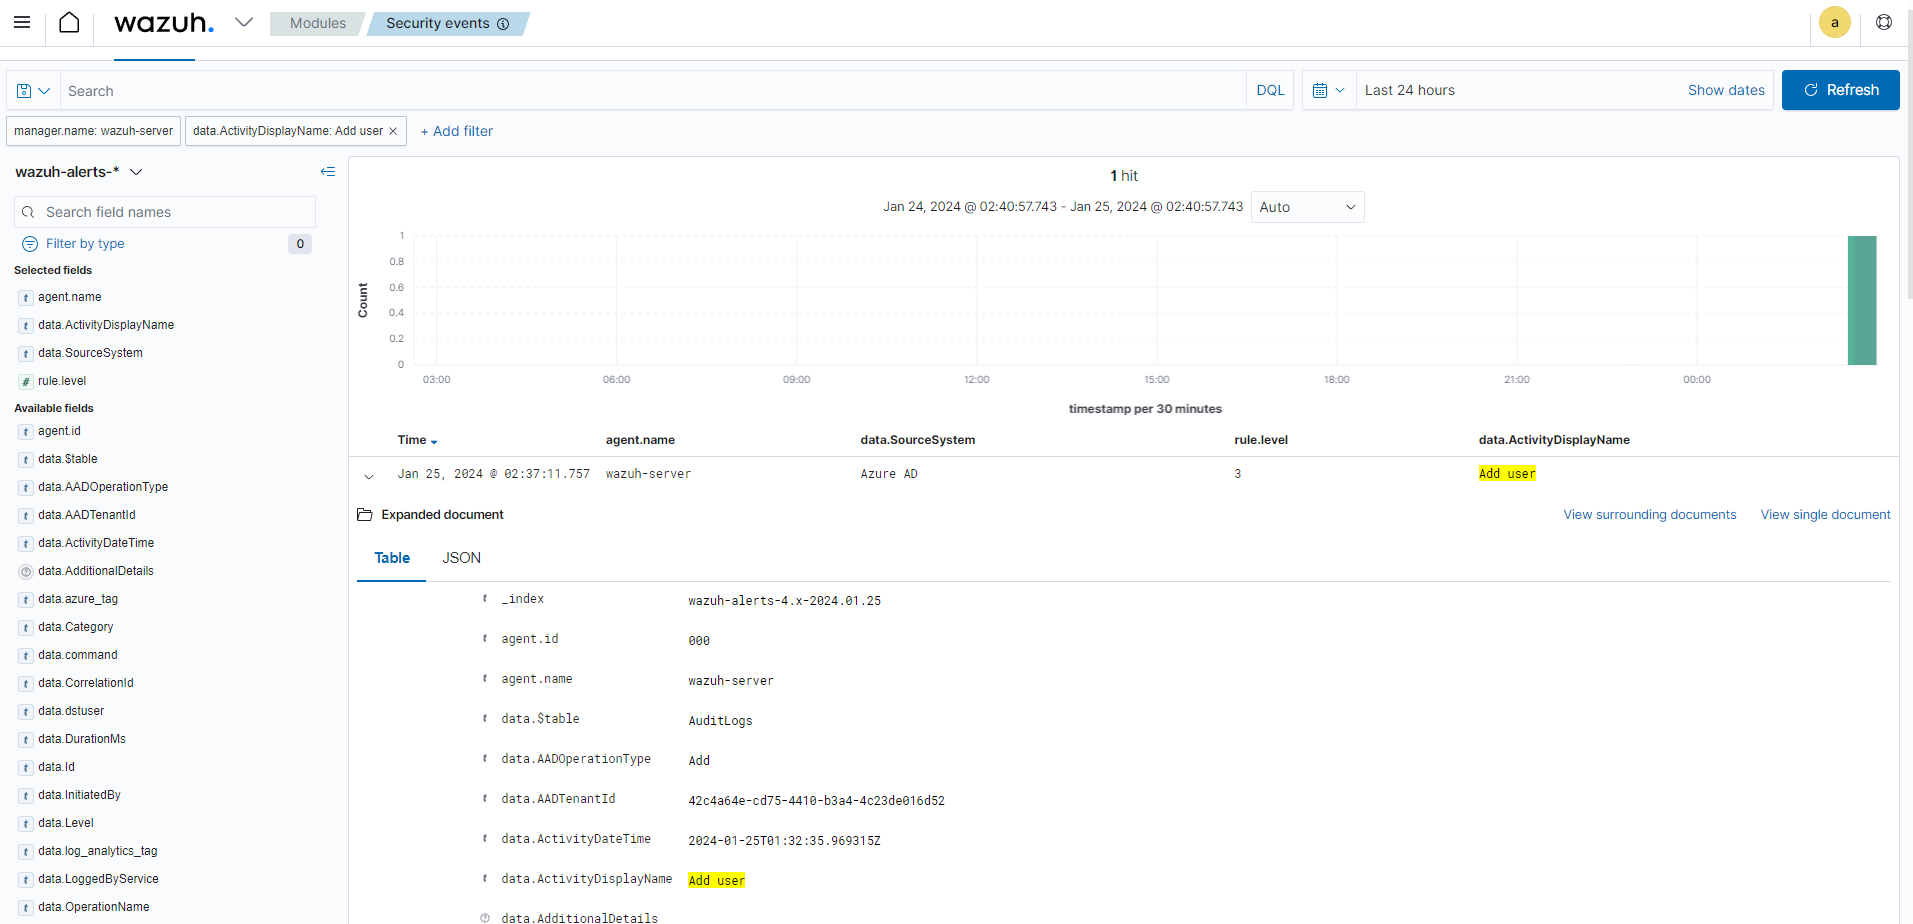
Task: Switch query language via DQL
Action: (1270, 90)
